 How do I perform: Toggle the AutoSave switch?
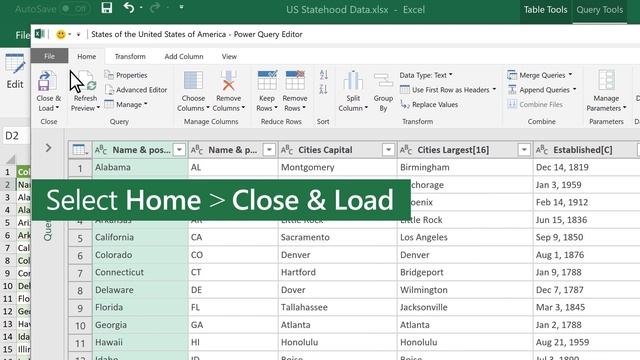click(75, 9)
